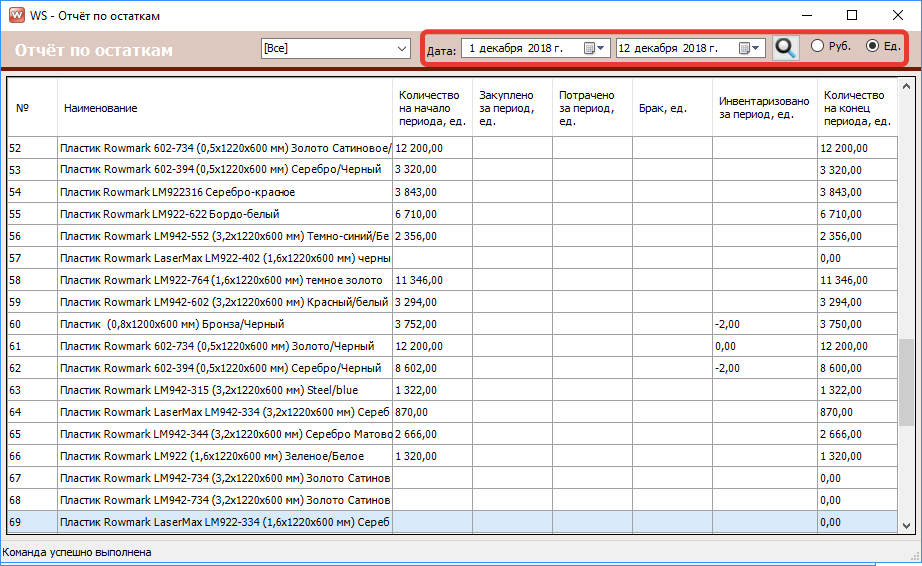Click end quantity 3 843,00 cell

(857, 192)
